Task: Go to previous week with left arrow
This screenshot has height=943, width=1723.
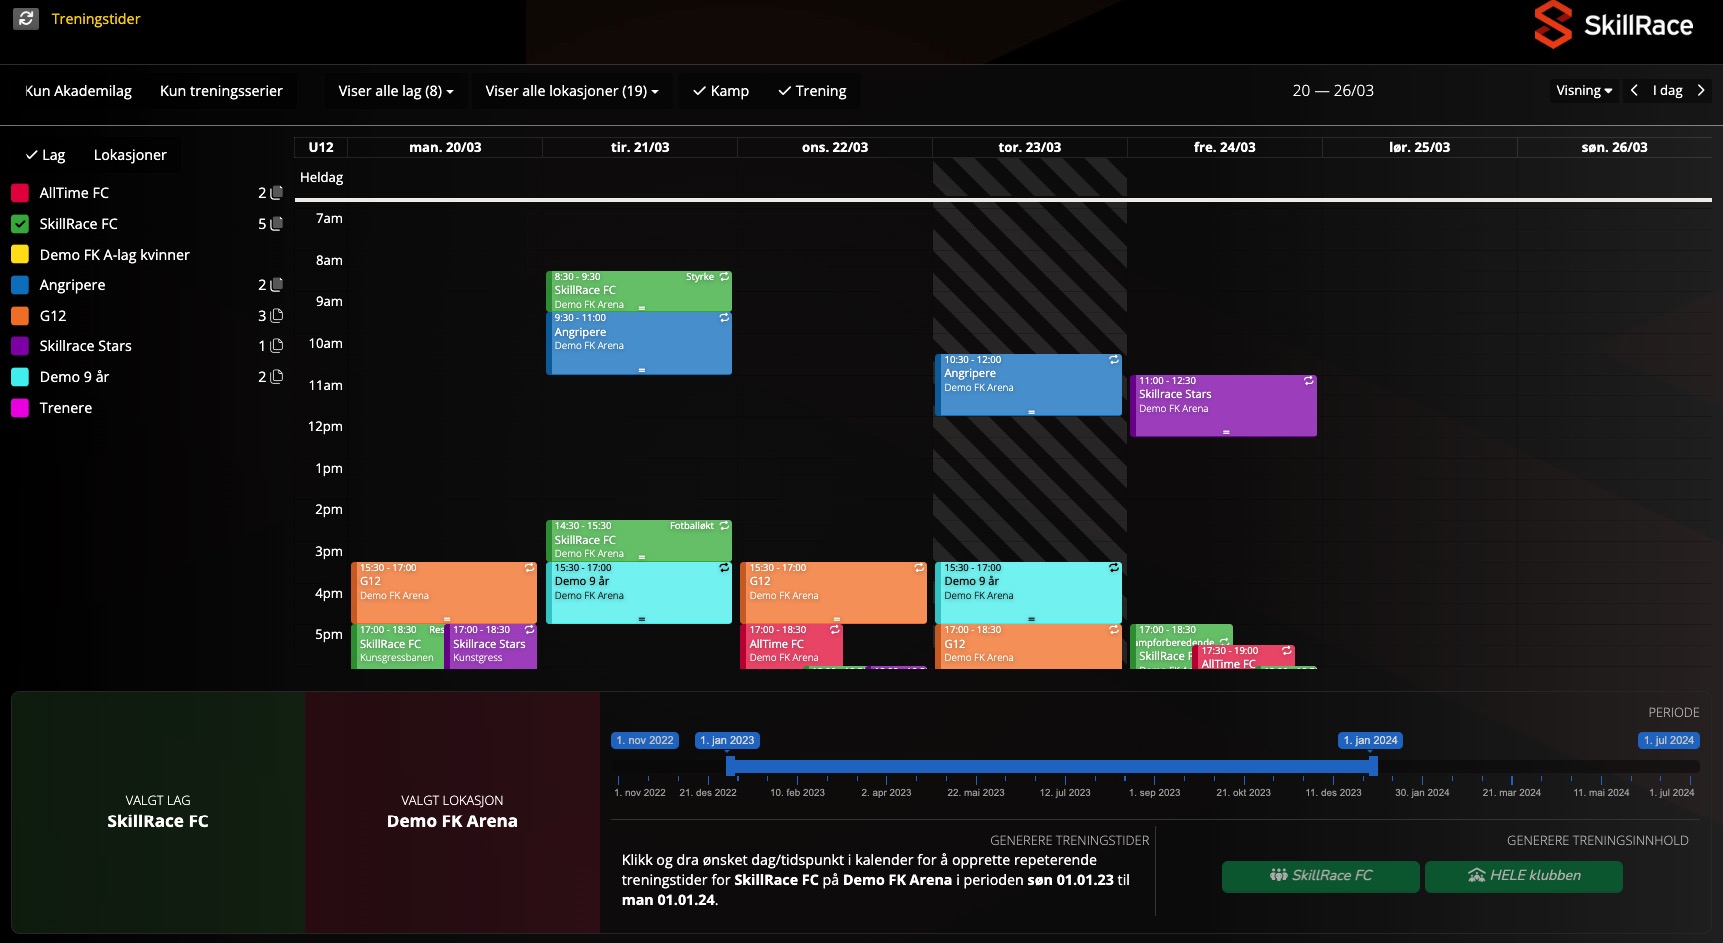Action: pos(1634,91)
